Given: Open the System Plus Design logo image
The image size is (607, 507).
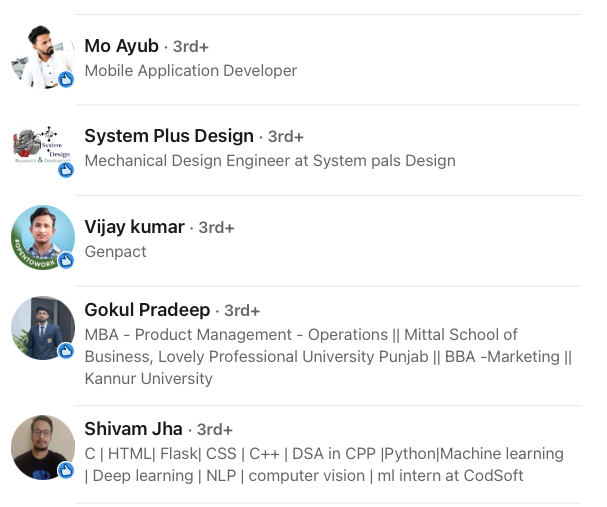Looking at the screenshot, I should point(43,147).
